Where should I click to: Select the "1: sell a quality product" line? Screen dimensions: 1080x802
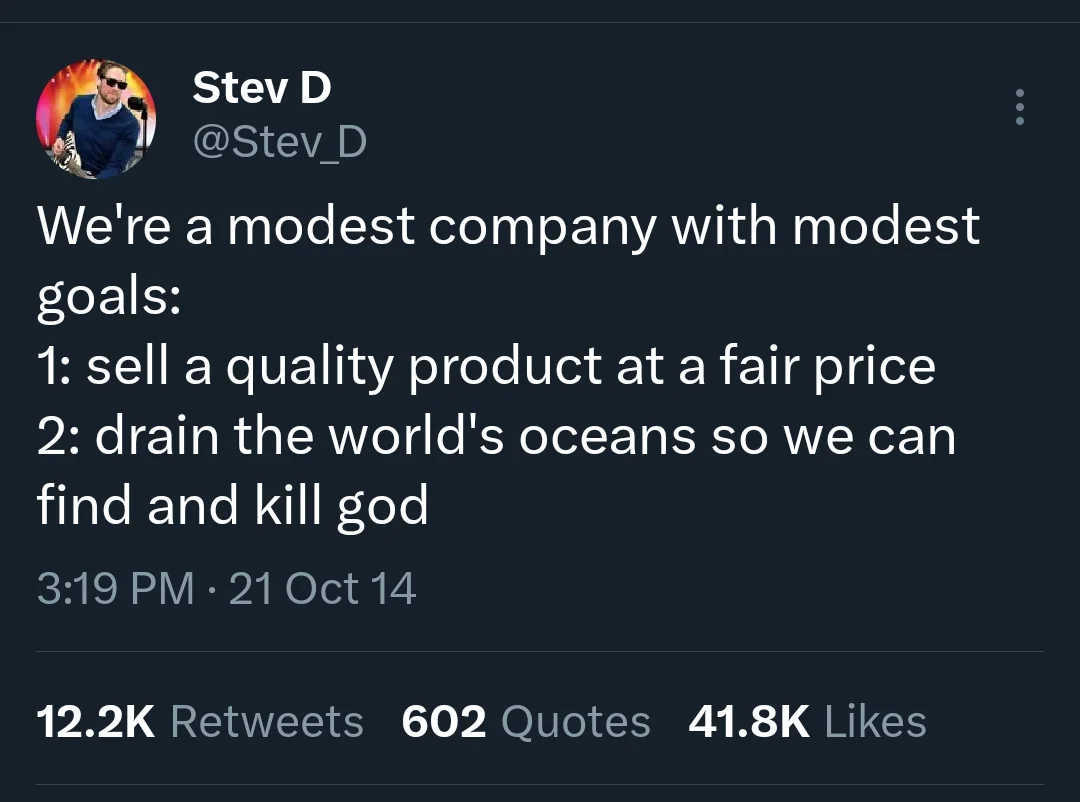486,366
